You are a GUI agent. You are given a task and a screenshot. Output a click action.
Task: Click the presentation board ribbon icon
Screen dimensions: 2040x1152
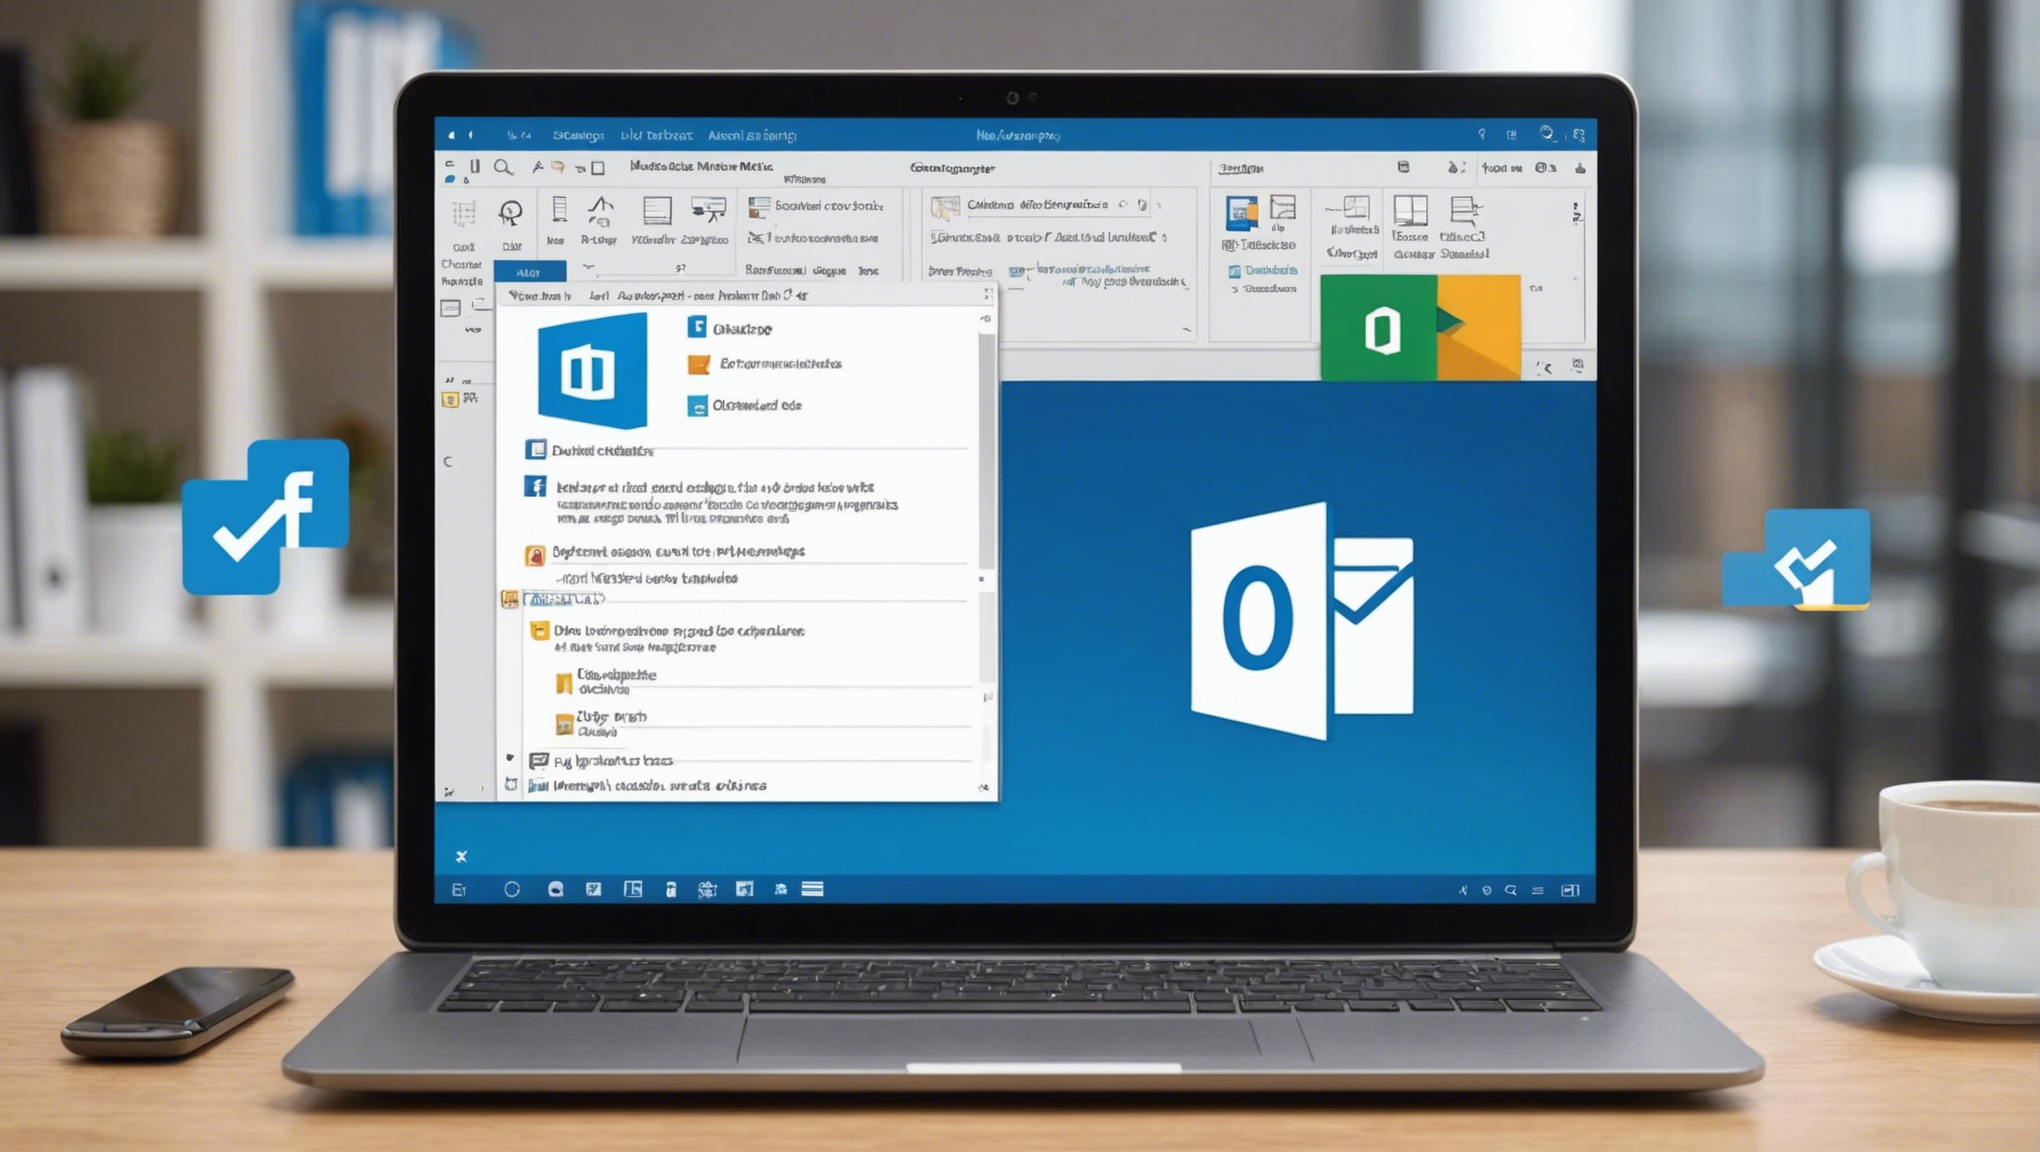(x=708, y=209)
